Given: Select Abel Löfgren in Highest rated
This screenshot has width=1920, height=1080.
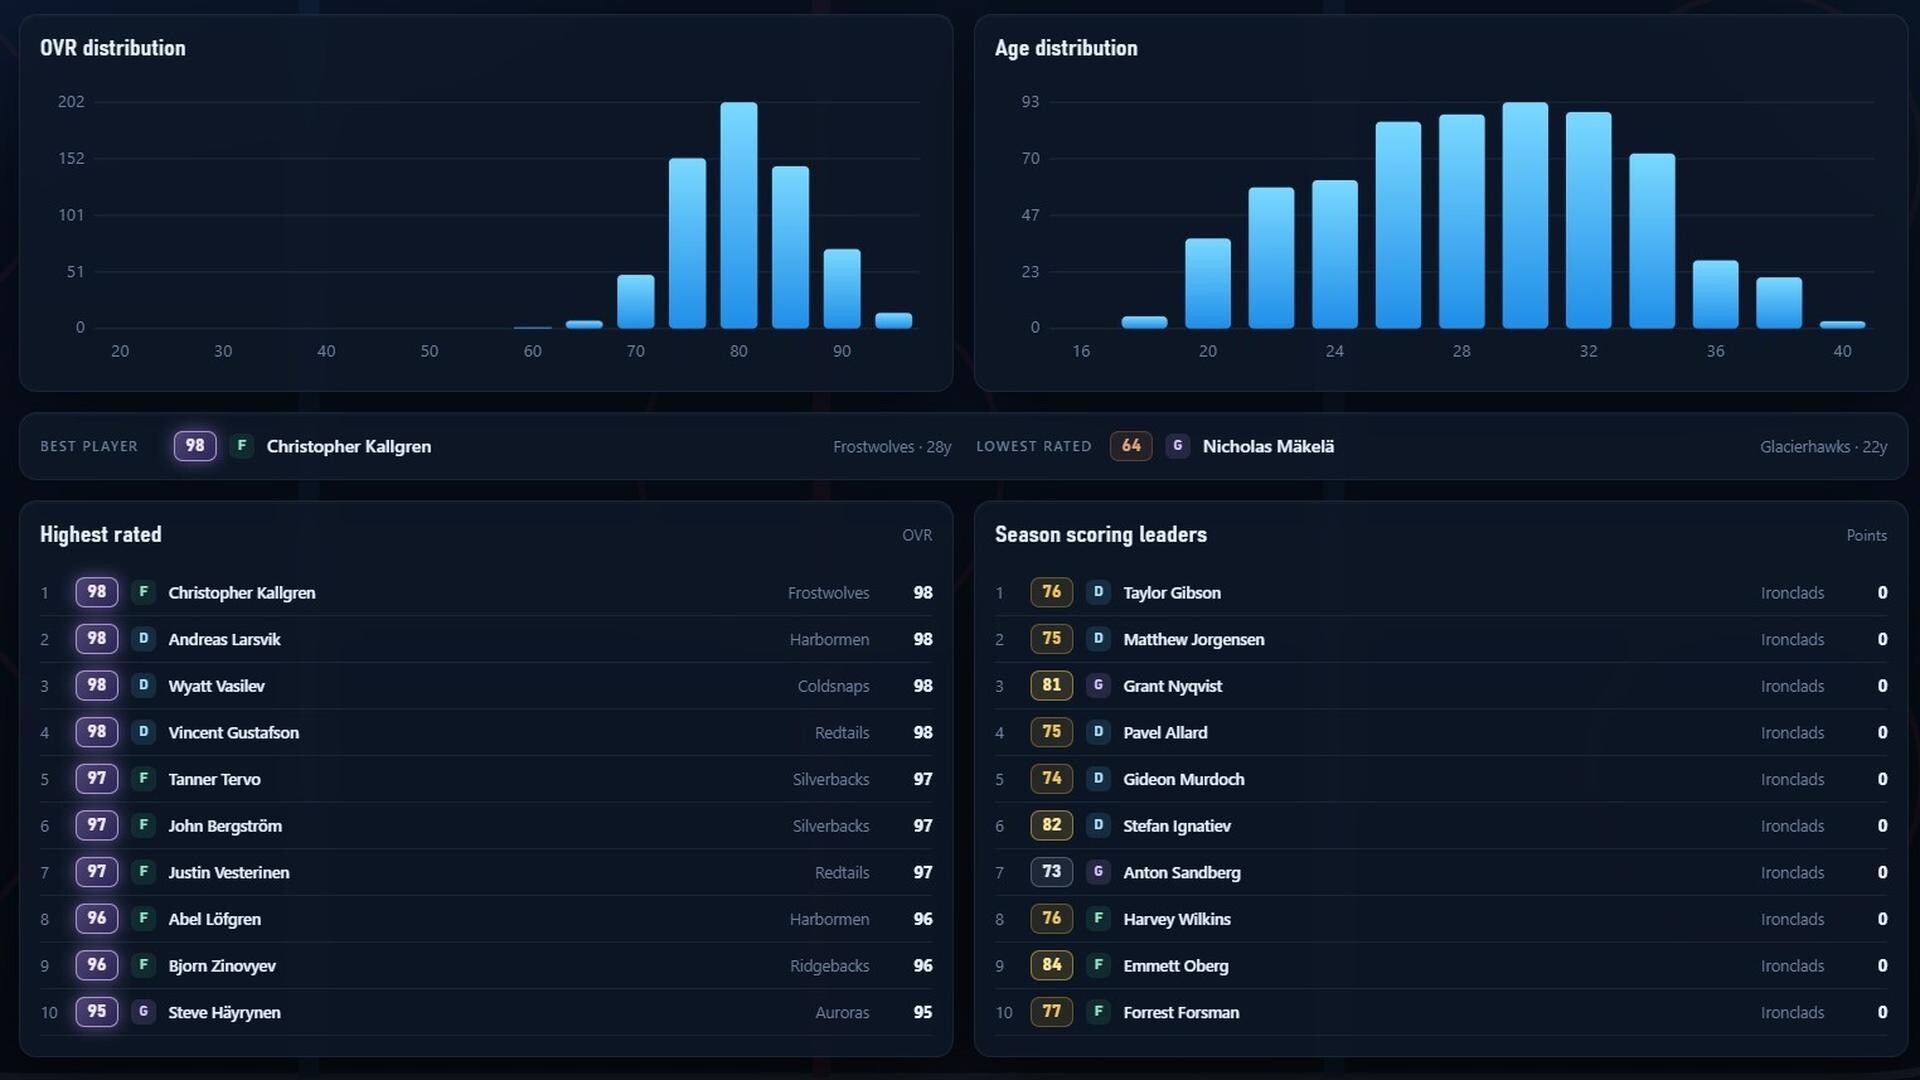Looking at the screenshot, I should 486,919.
